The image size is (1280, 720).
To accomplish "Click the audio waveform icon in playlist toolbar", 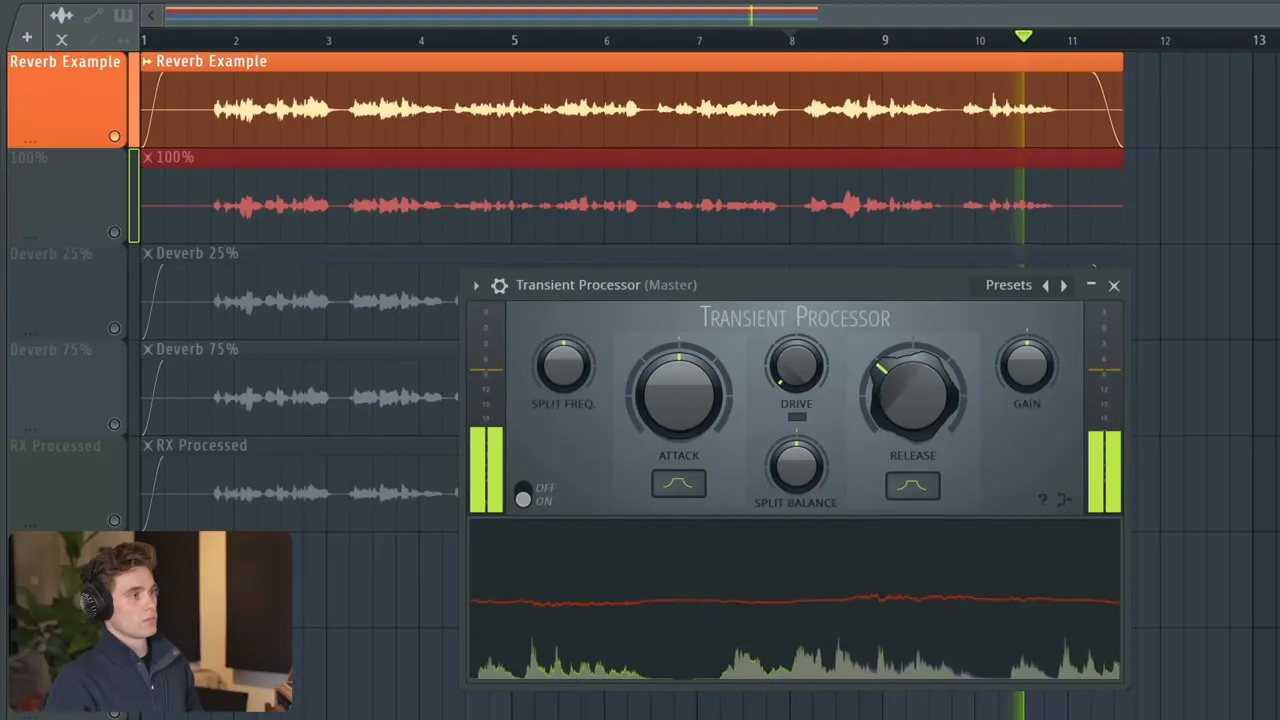I will pyautogui.click(x=62, y=15).
